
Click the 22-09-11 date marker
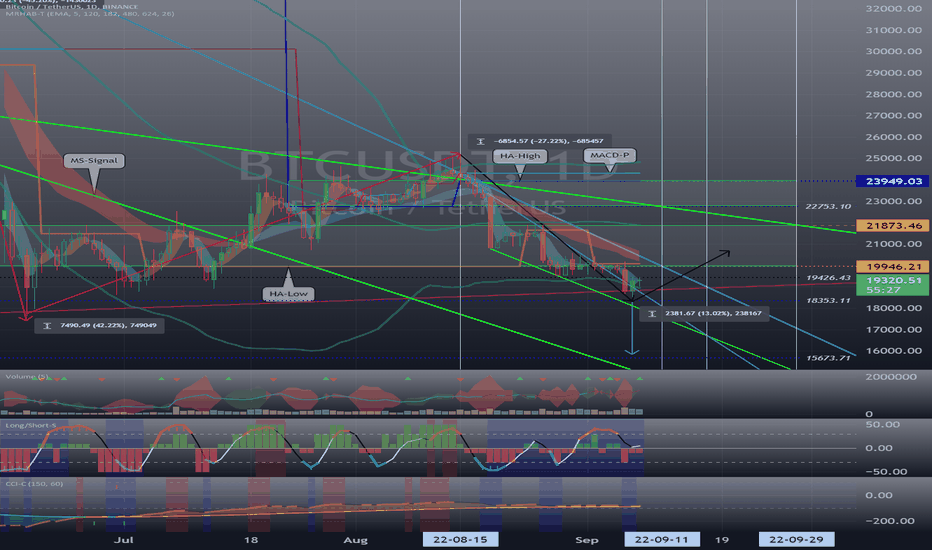click(x=662, y=539)
